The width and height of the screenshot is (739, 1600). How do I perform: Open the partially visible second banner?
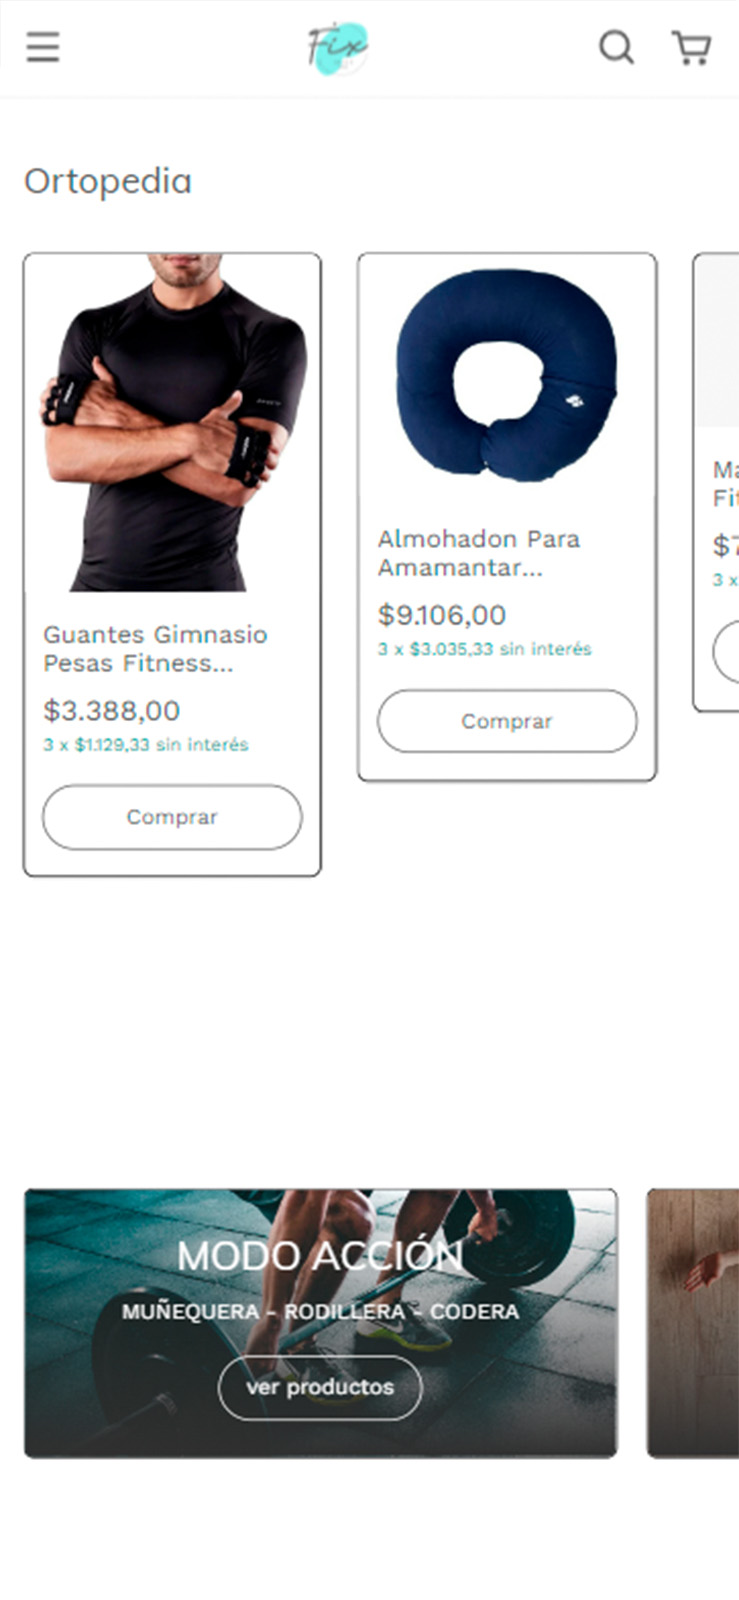(693, 1323)
